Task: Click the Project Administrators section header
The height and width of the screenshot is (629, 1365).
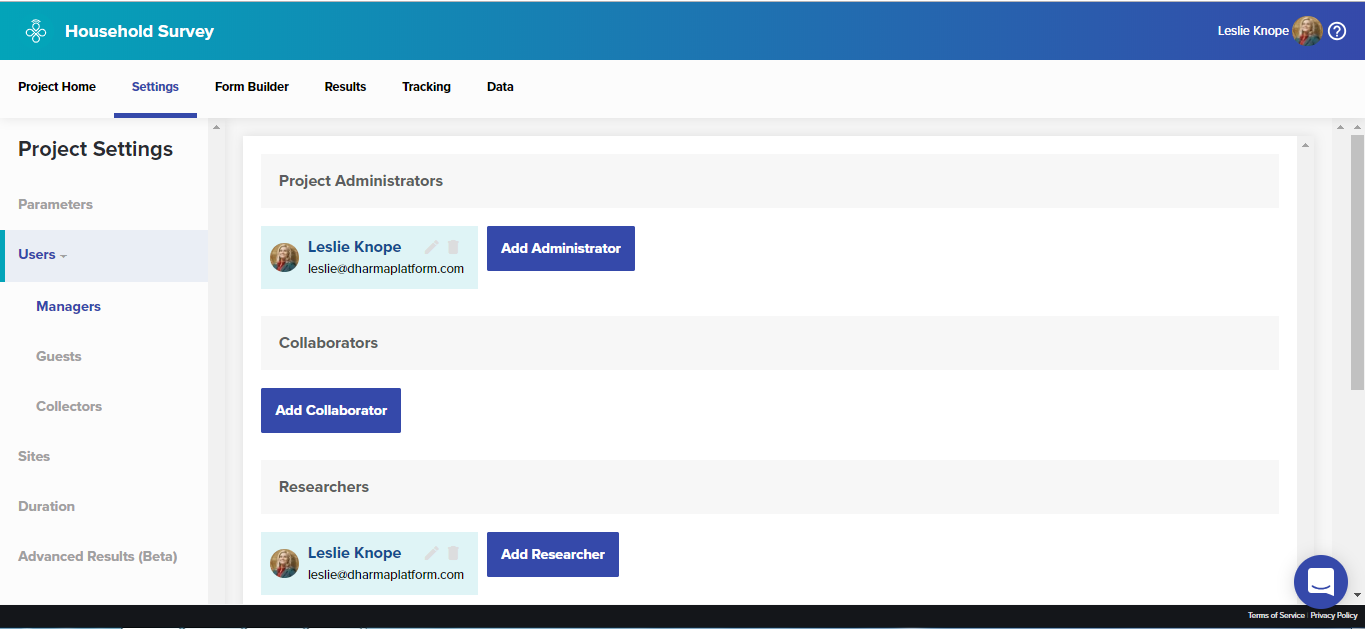Action: click(x=770, y=181)
